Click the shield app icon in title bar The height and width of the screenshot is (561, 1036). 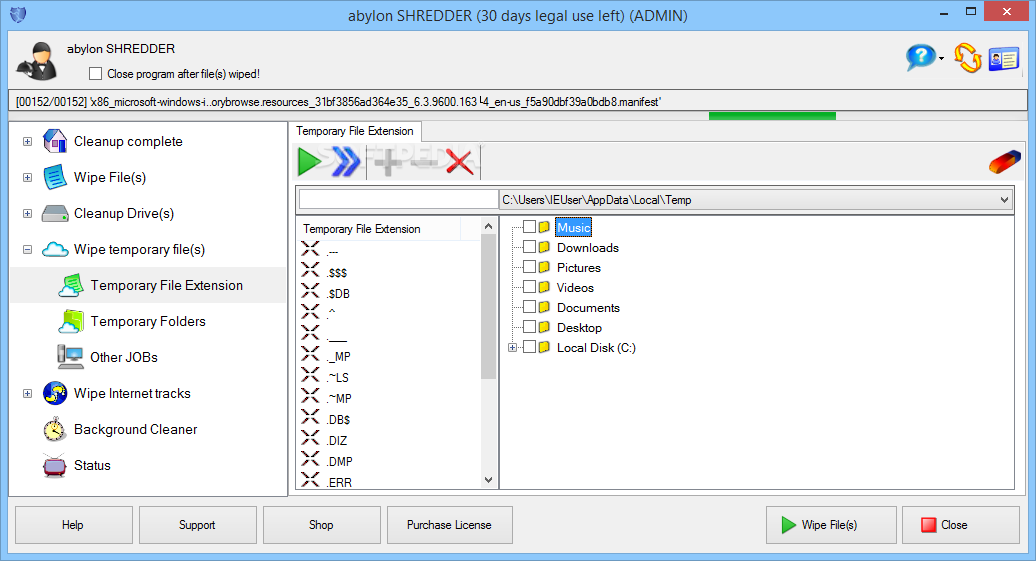click(x=18, y=15)
